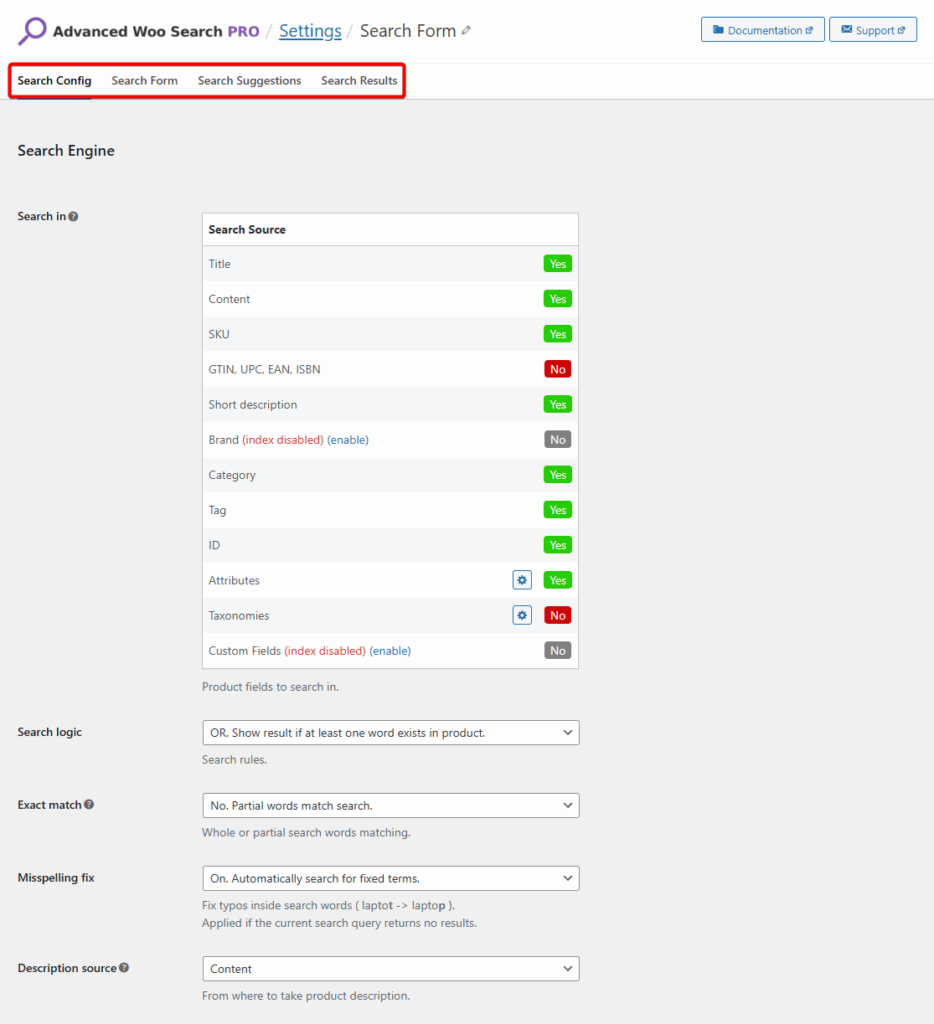Screen dimensions: 934x1024
Task: Click the pencil edit icon beside Search Form
Action: 465,30
